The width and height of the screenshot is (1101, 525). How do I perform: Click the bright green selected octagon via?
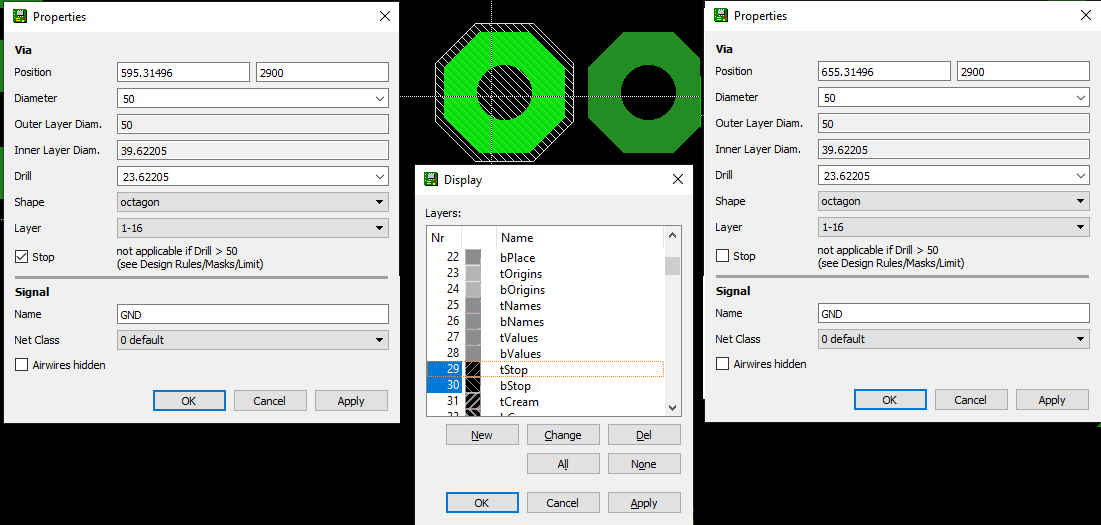click(x=460, y=95)
